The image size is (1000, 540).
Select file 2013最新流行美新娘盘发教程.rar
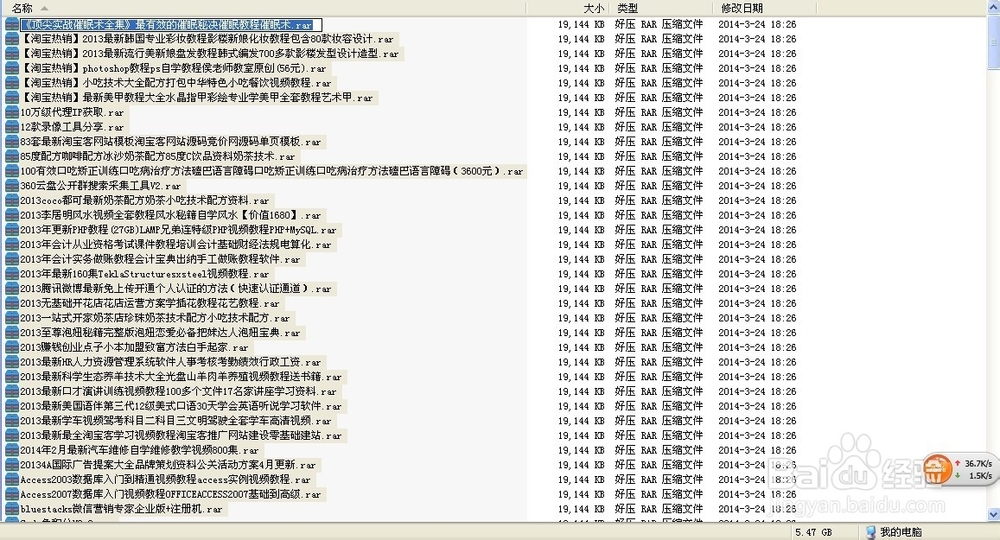click(x=209, y=54)
